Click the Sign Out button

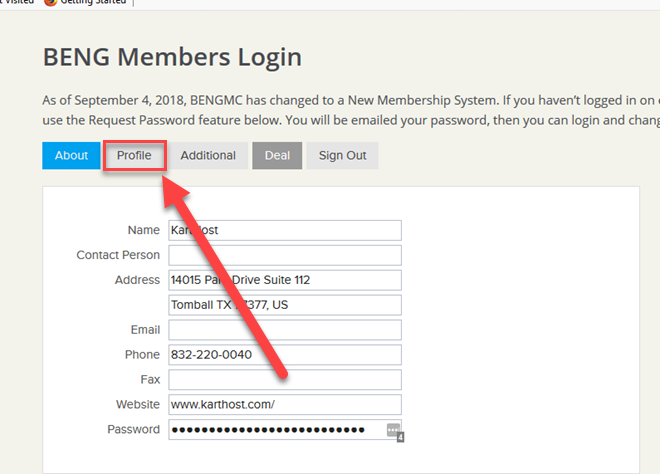342,155
